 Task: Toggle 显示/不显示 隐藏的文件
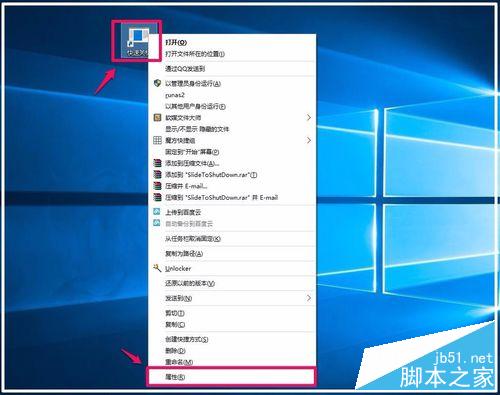(x=197, y=129)
